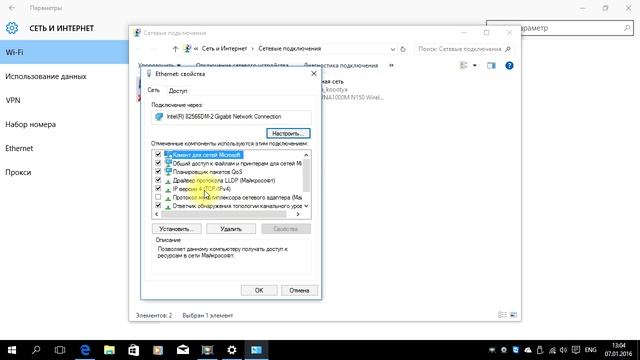Show hidden toolbar commands chevron
This screenshot has width=640, height=360.
click(391, 66)
